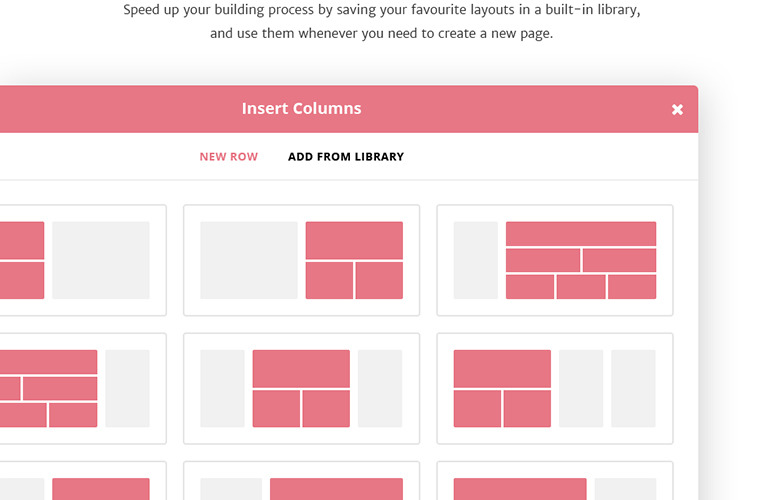Screen dimensions: 764x500
Task: Open the ADD FROM LIBRARY tab
Action: [345, 157]
